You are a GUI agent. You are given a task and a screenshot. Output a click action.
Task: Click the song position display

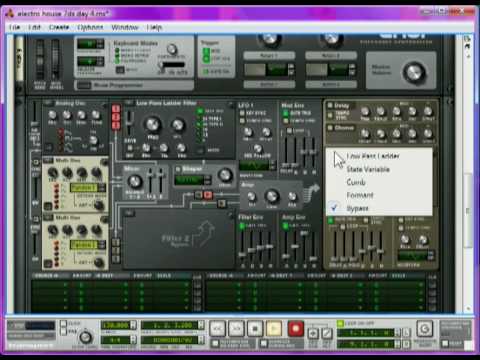pos(170,325)
